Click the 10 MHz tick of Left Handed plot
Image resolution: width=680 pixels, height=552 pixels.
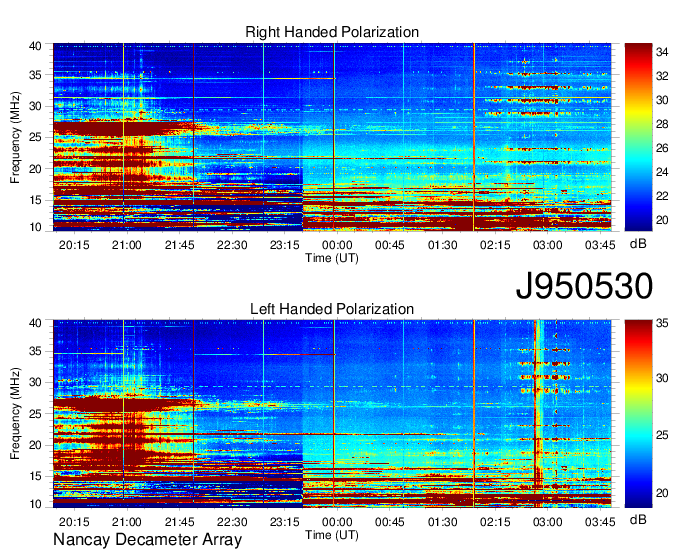tap(35, 504)
